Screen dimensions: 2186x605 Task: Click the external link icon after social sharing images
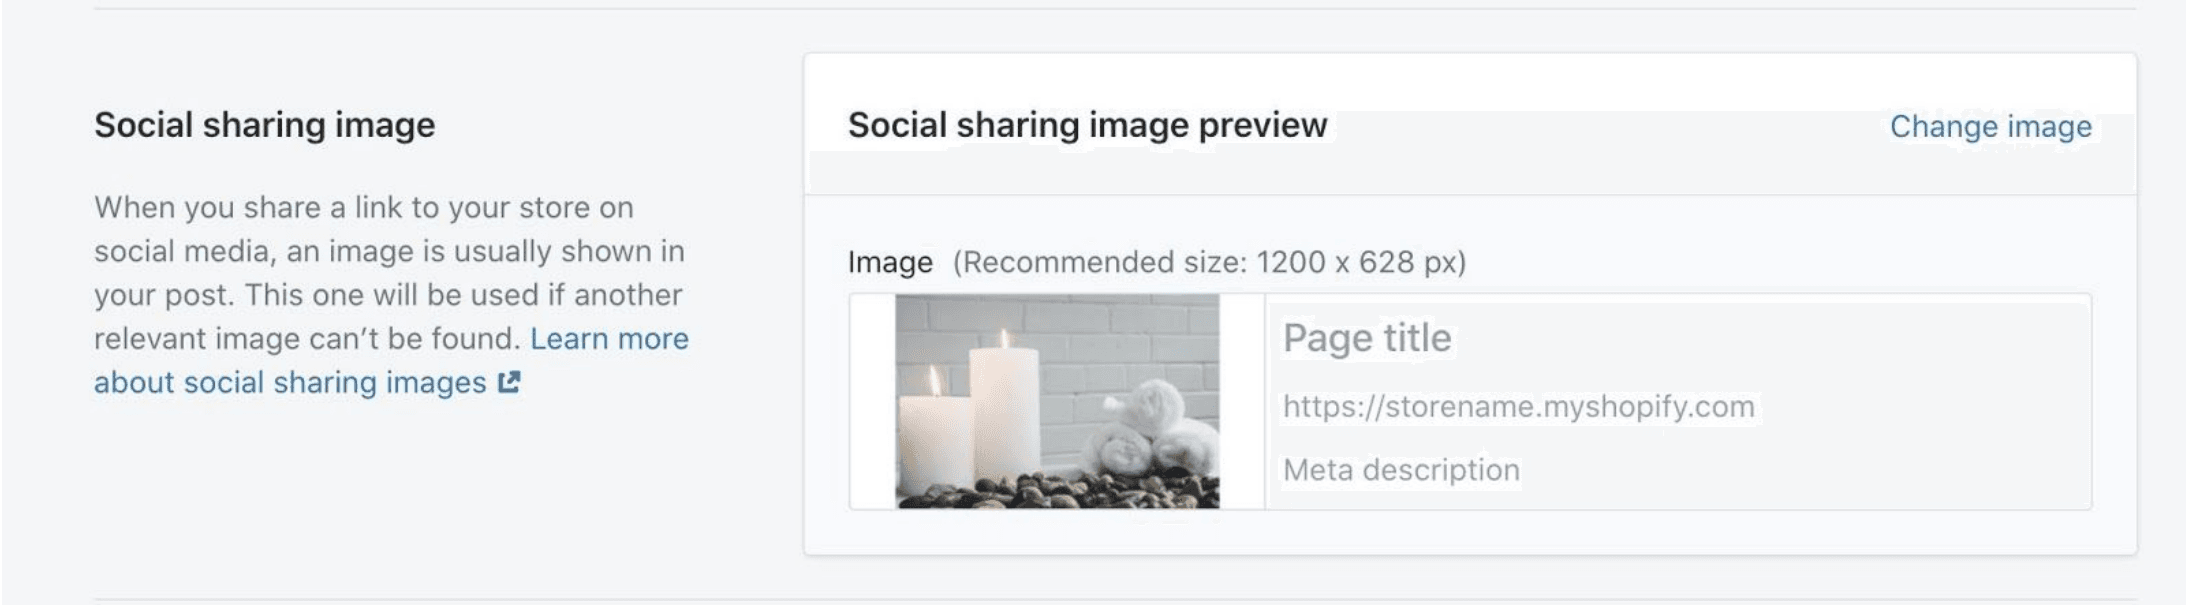(x=508, y=382)
